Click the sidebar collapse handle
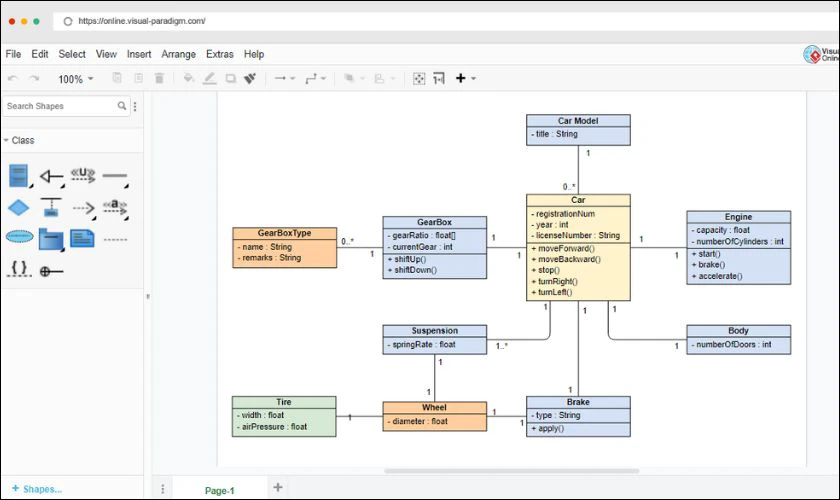This screenshot has width=840, height=500. click(x=148, y=296)
